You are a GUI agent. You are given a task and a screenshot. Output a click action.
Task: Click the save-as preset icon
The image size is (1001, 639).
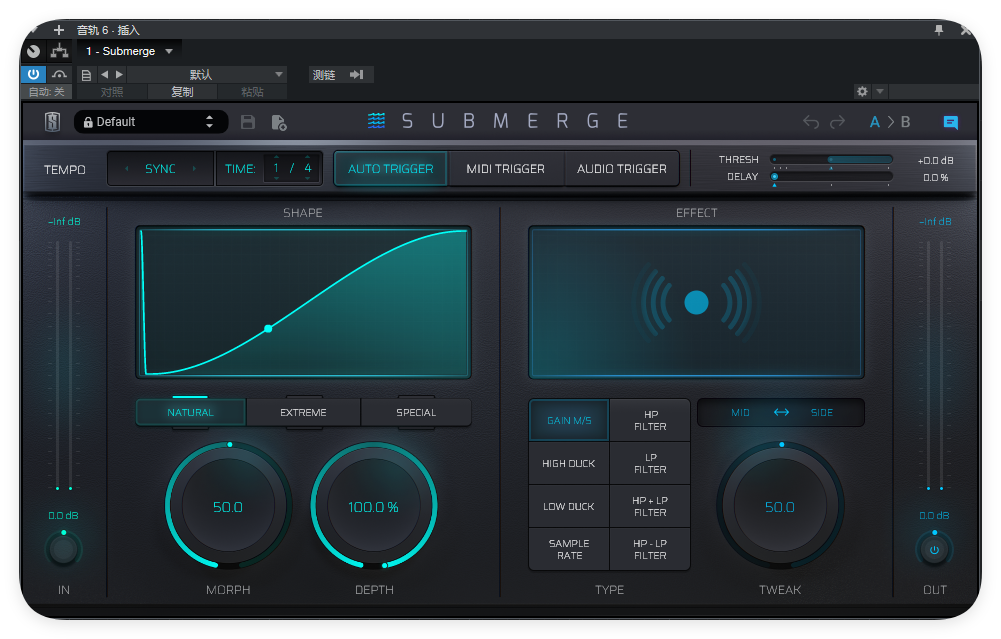279,123
